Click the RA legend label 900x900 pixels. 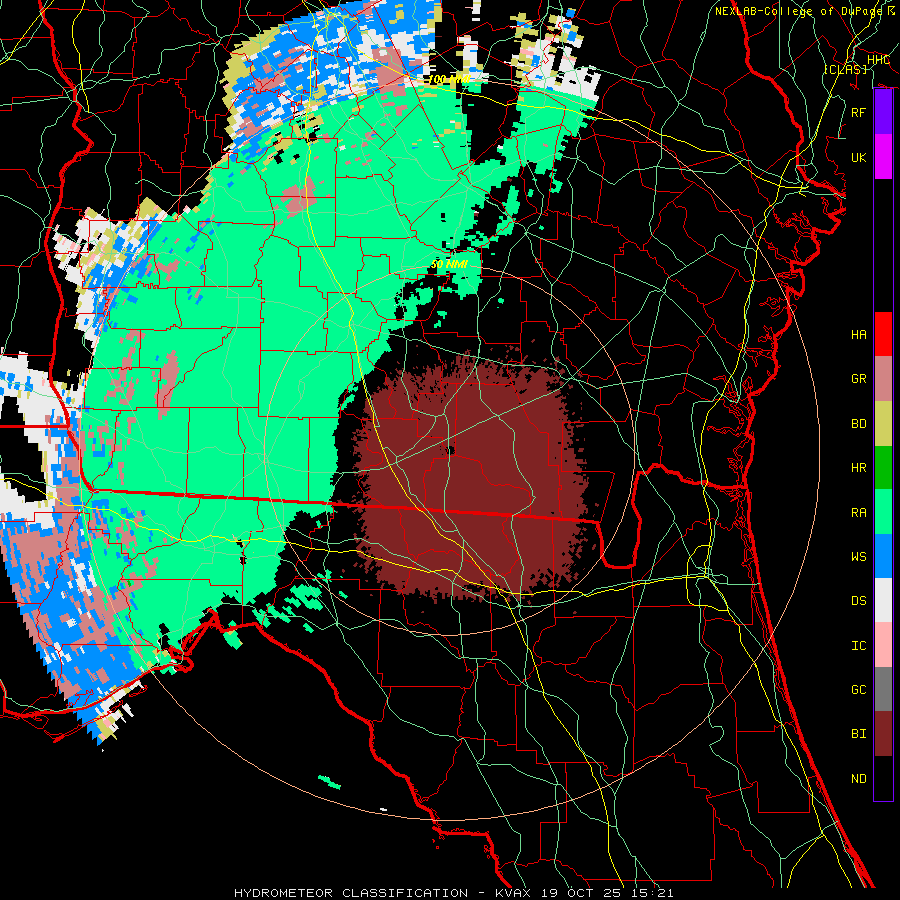[859, 512]
